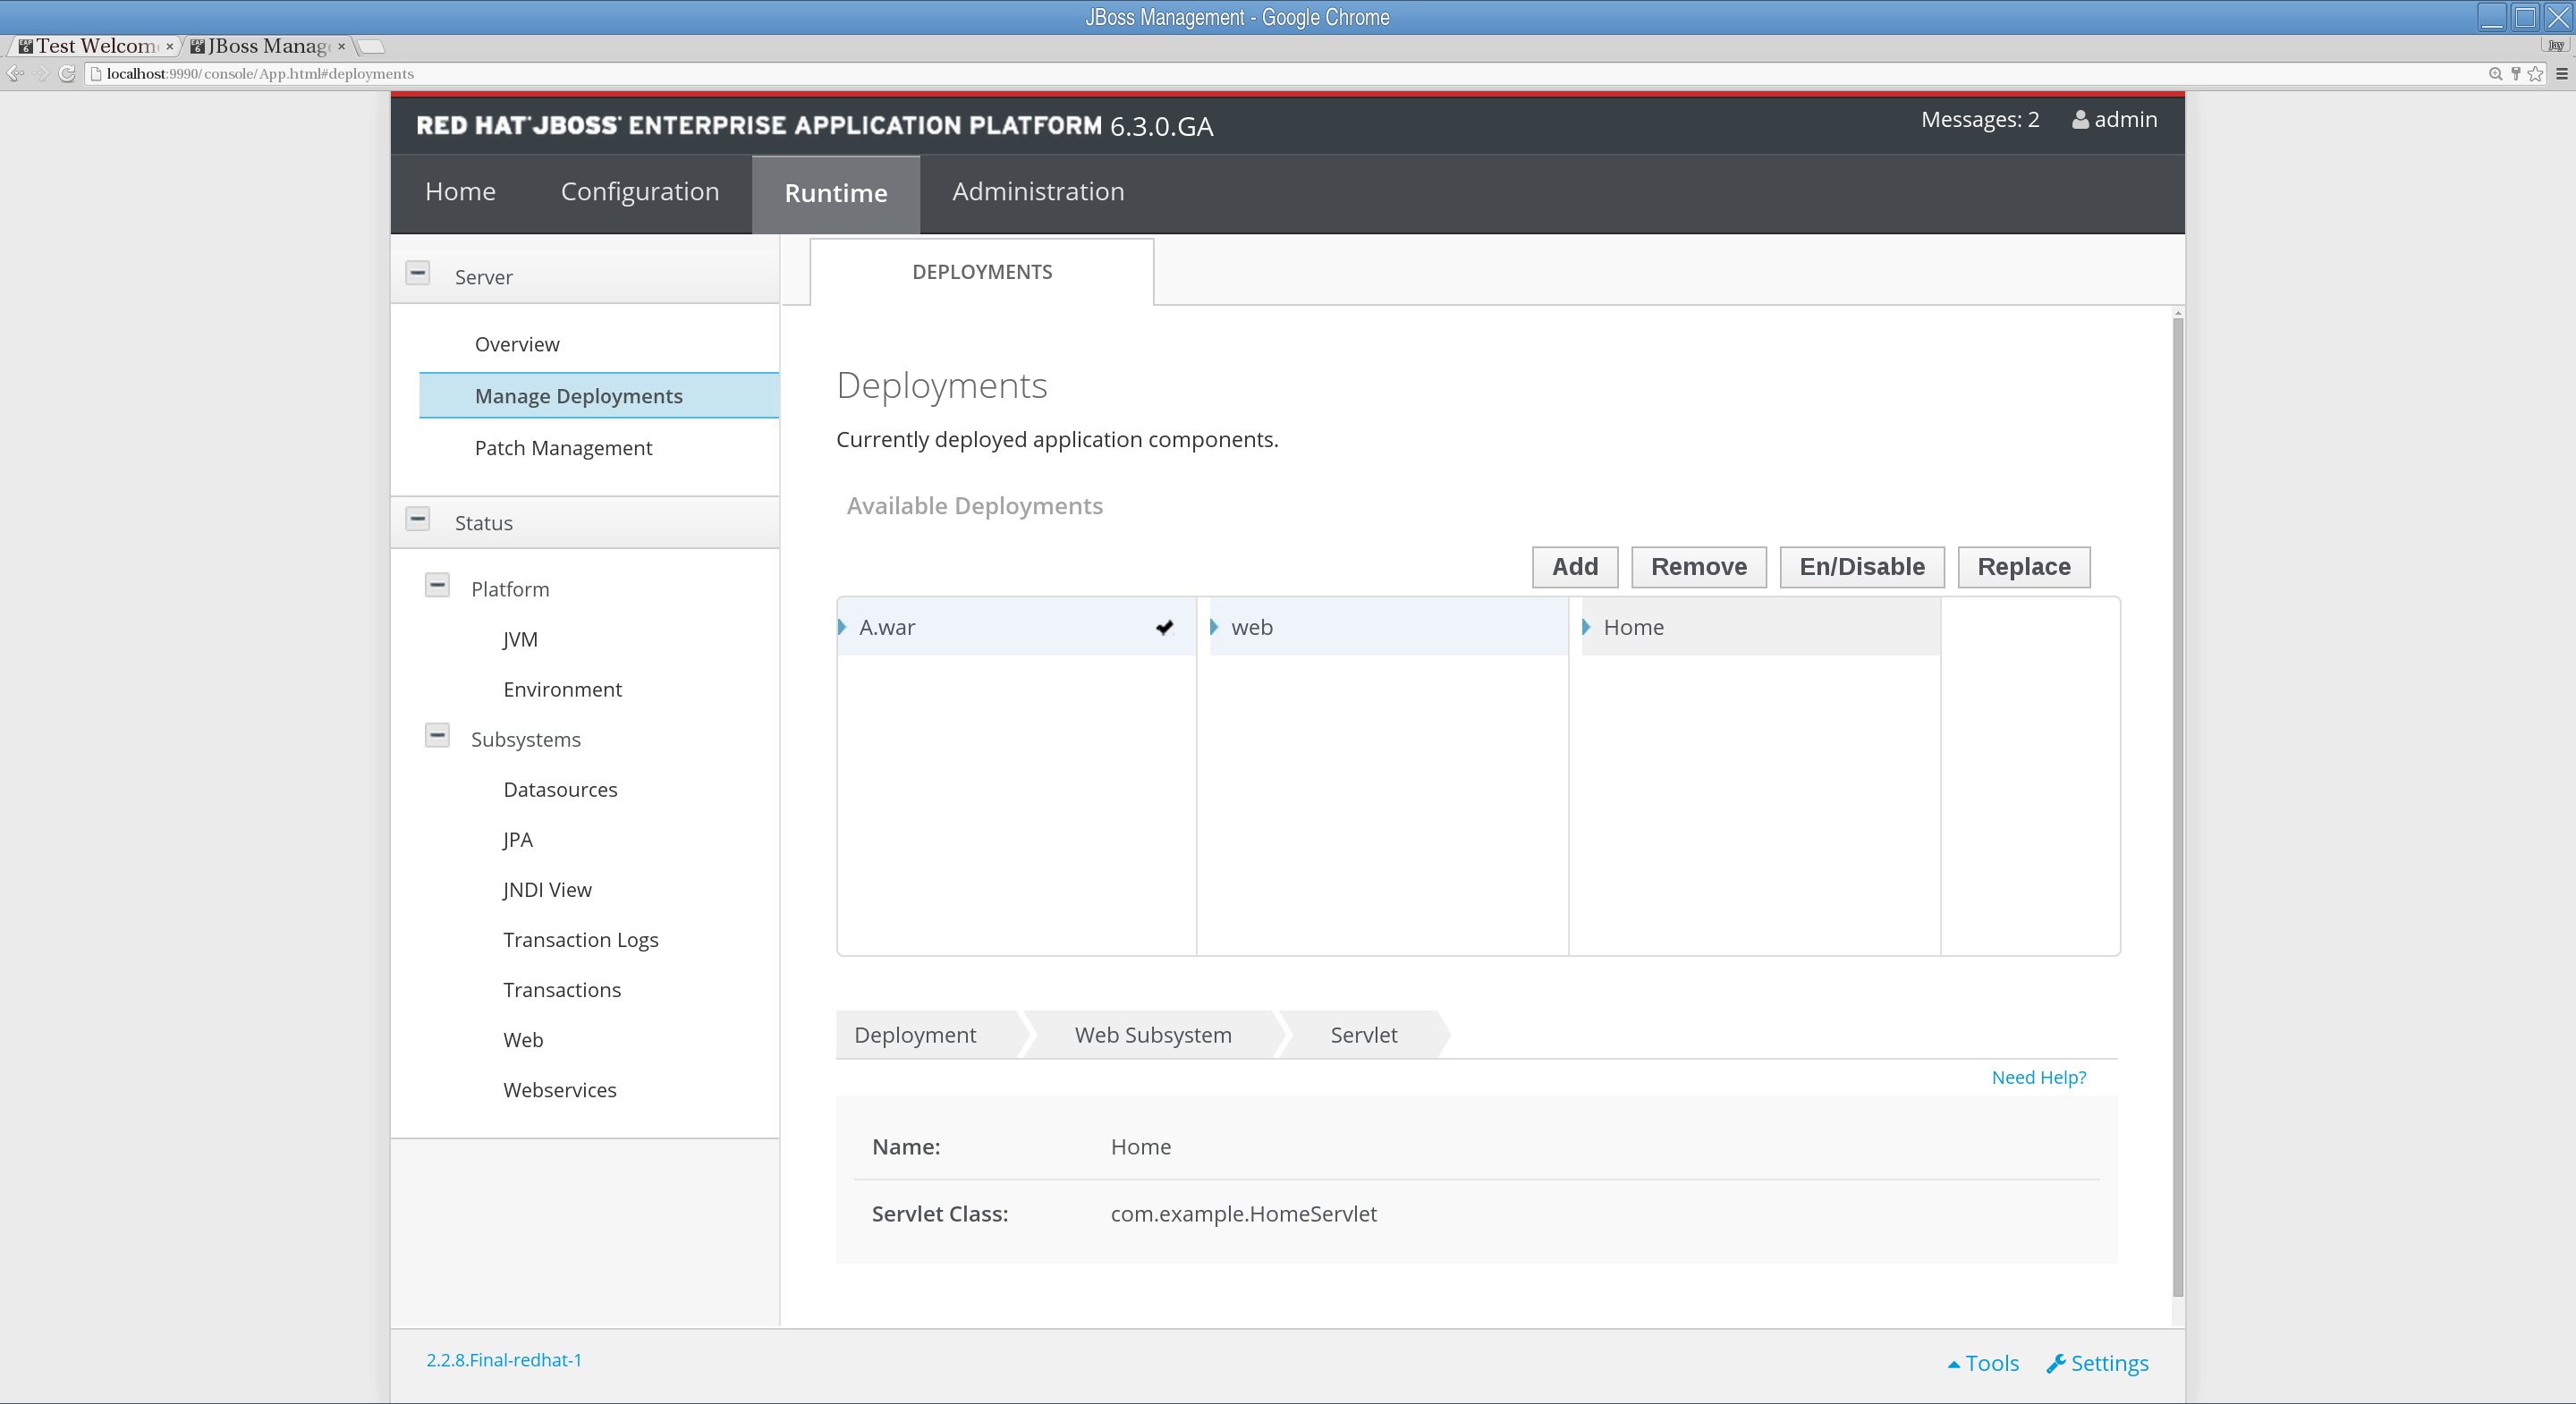Viewport: 2576px width, 1404px height.
Task: Switch to the Configuration tab
Action: click(x=640, y=192)
